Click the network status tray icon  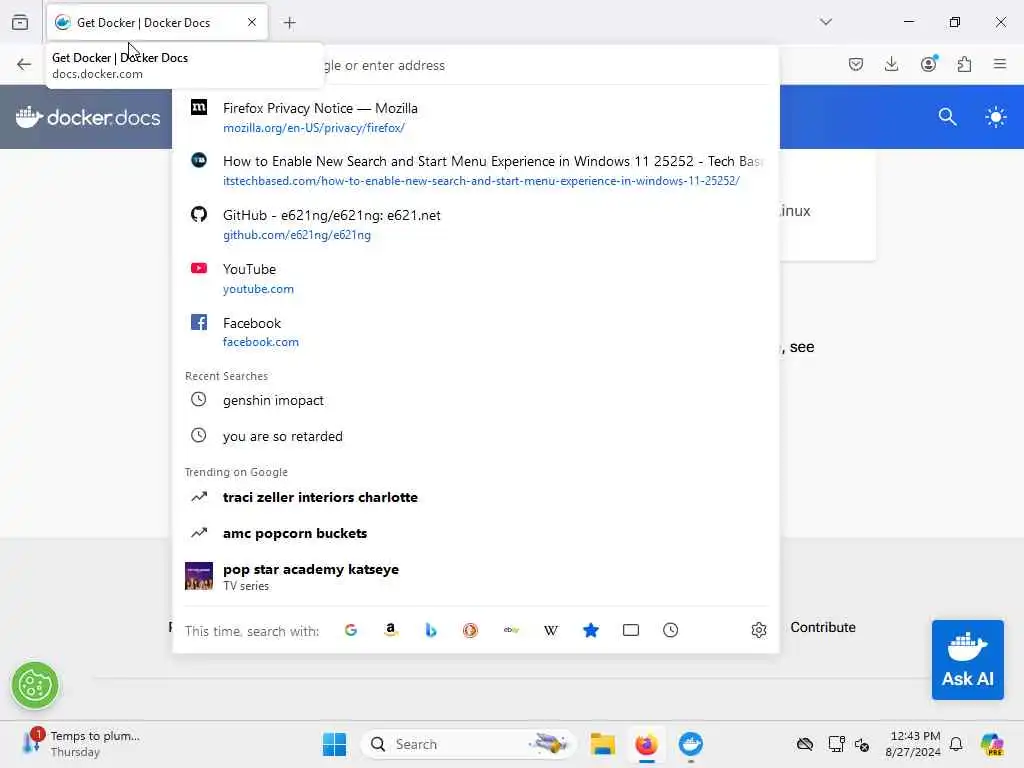[x=836, y=744]
